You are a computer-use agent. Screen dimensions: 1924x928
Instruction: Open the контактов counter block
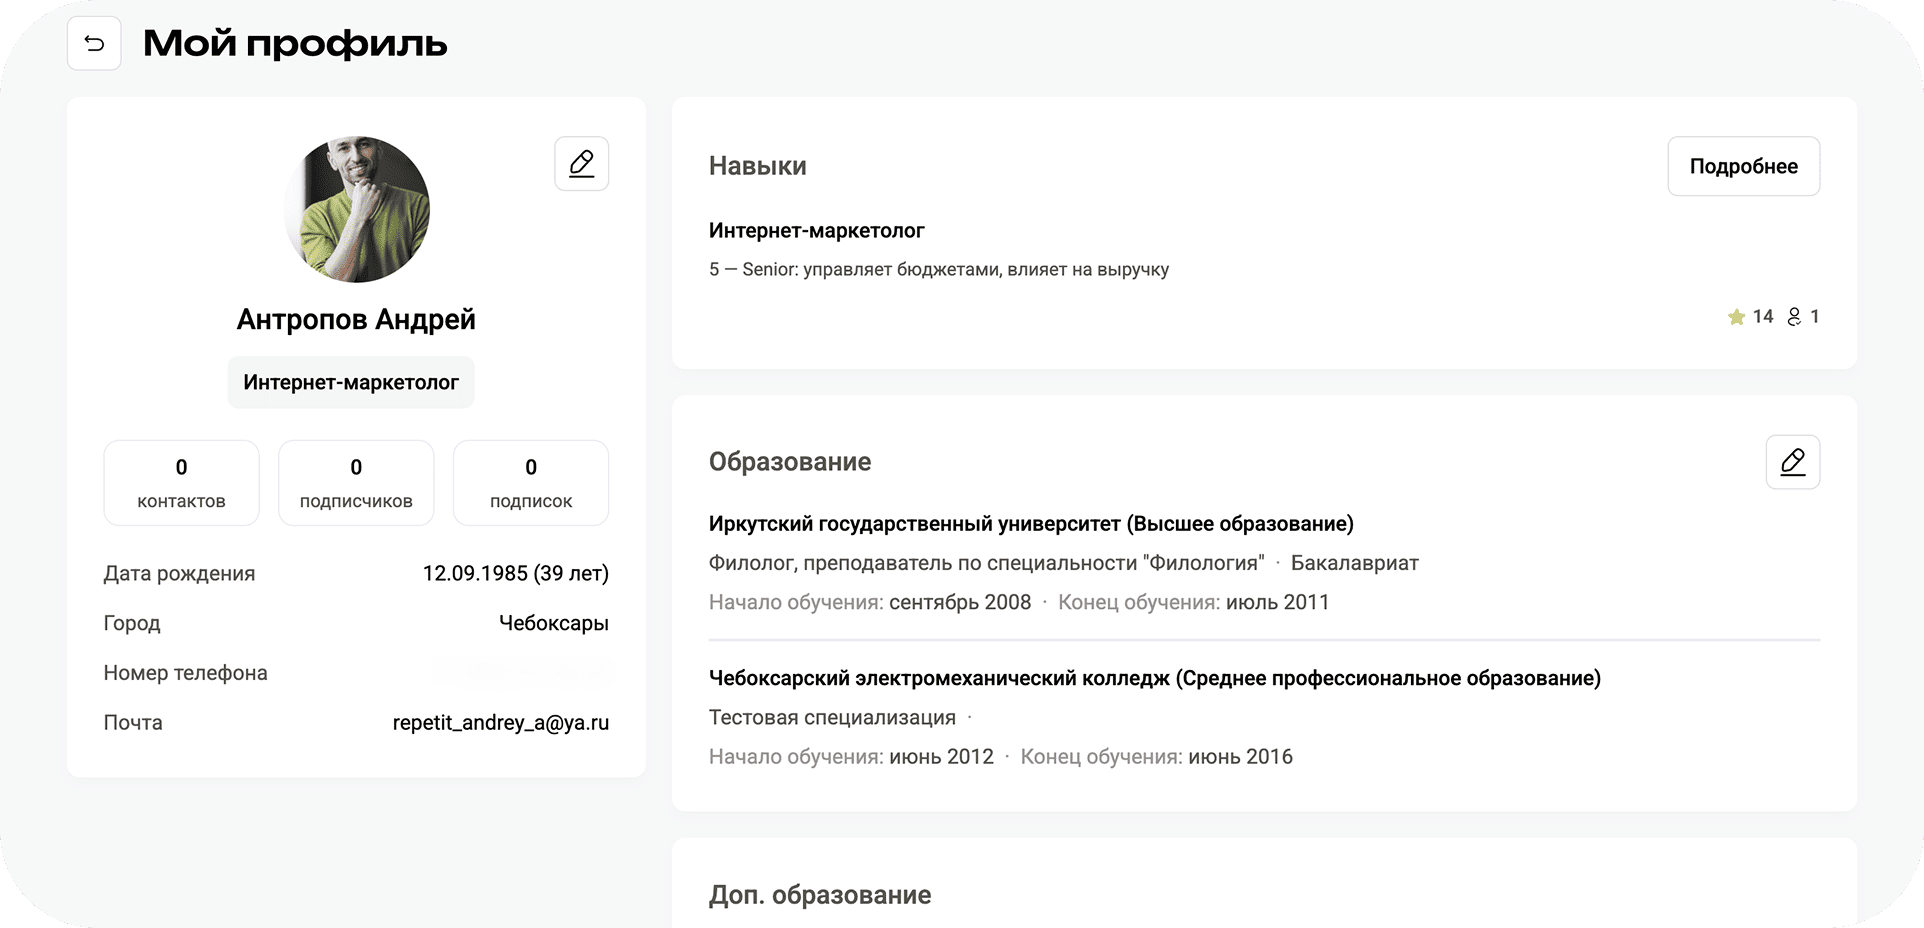coord(181,483)
